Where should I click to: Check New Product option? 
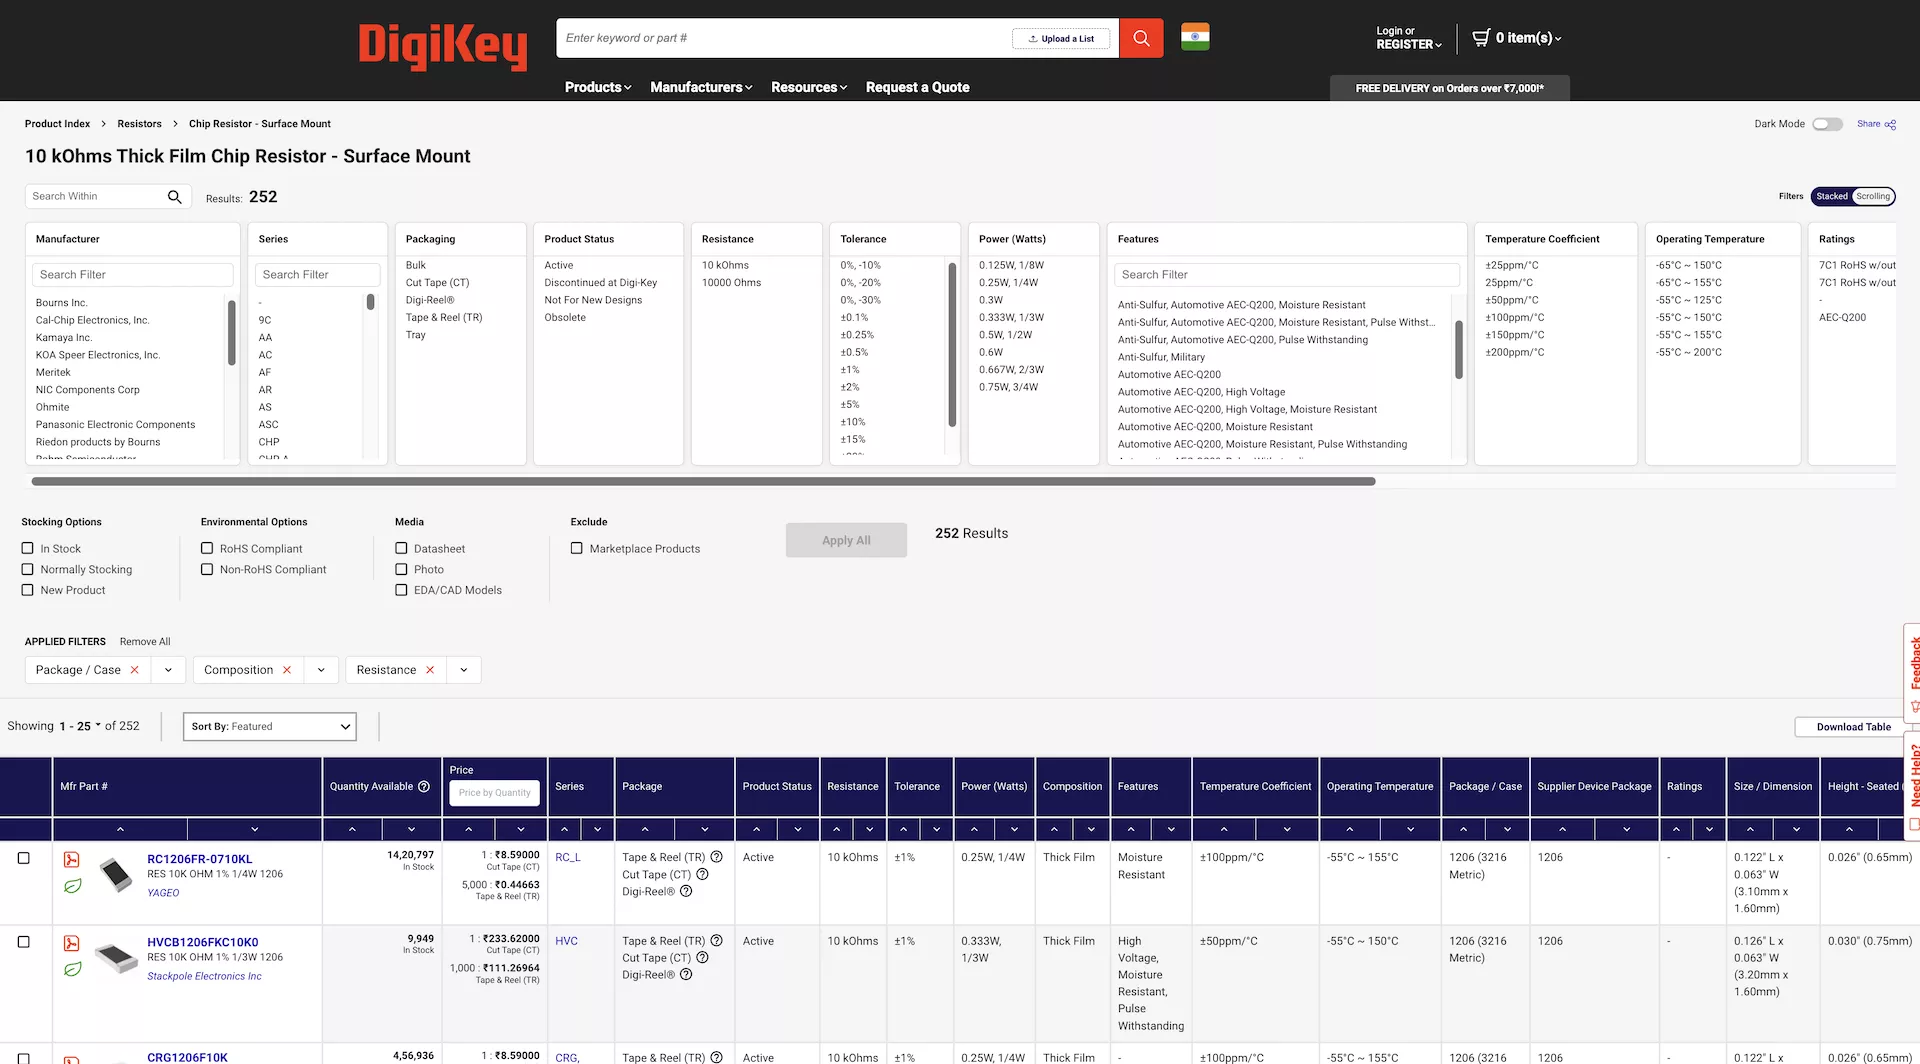click(28, 591)
